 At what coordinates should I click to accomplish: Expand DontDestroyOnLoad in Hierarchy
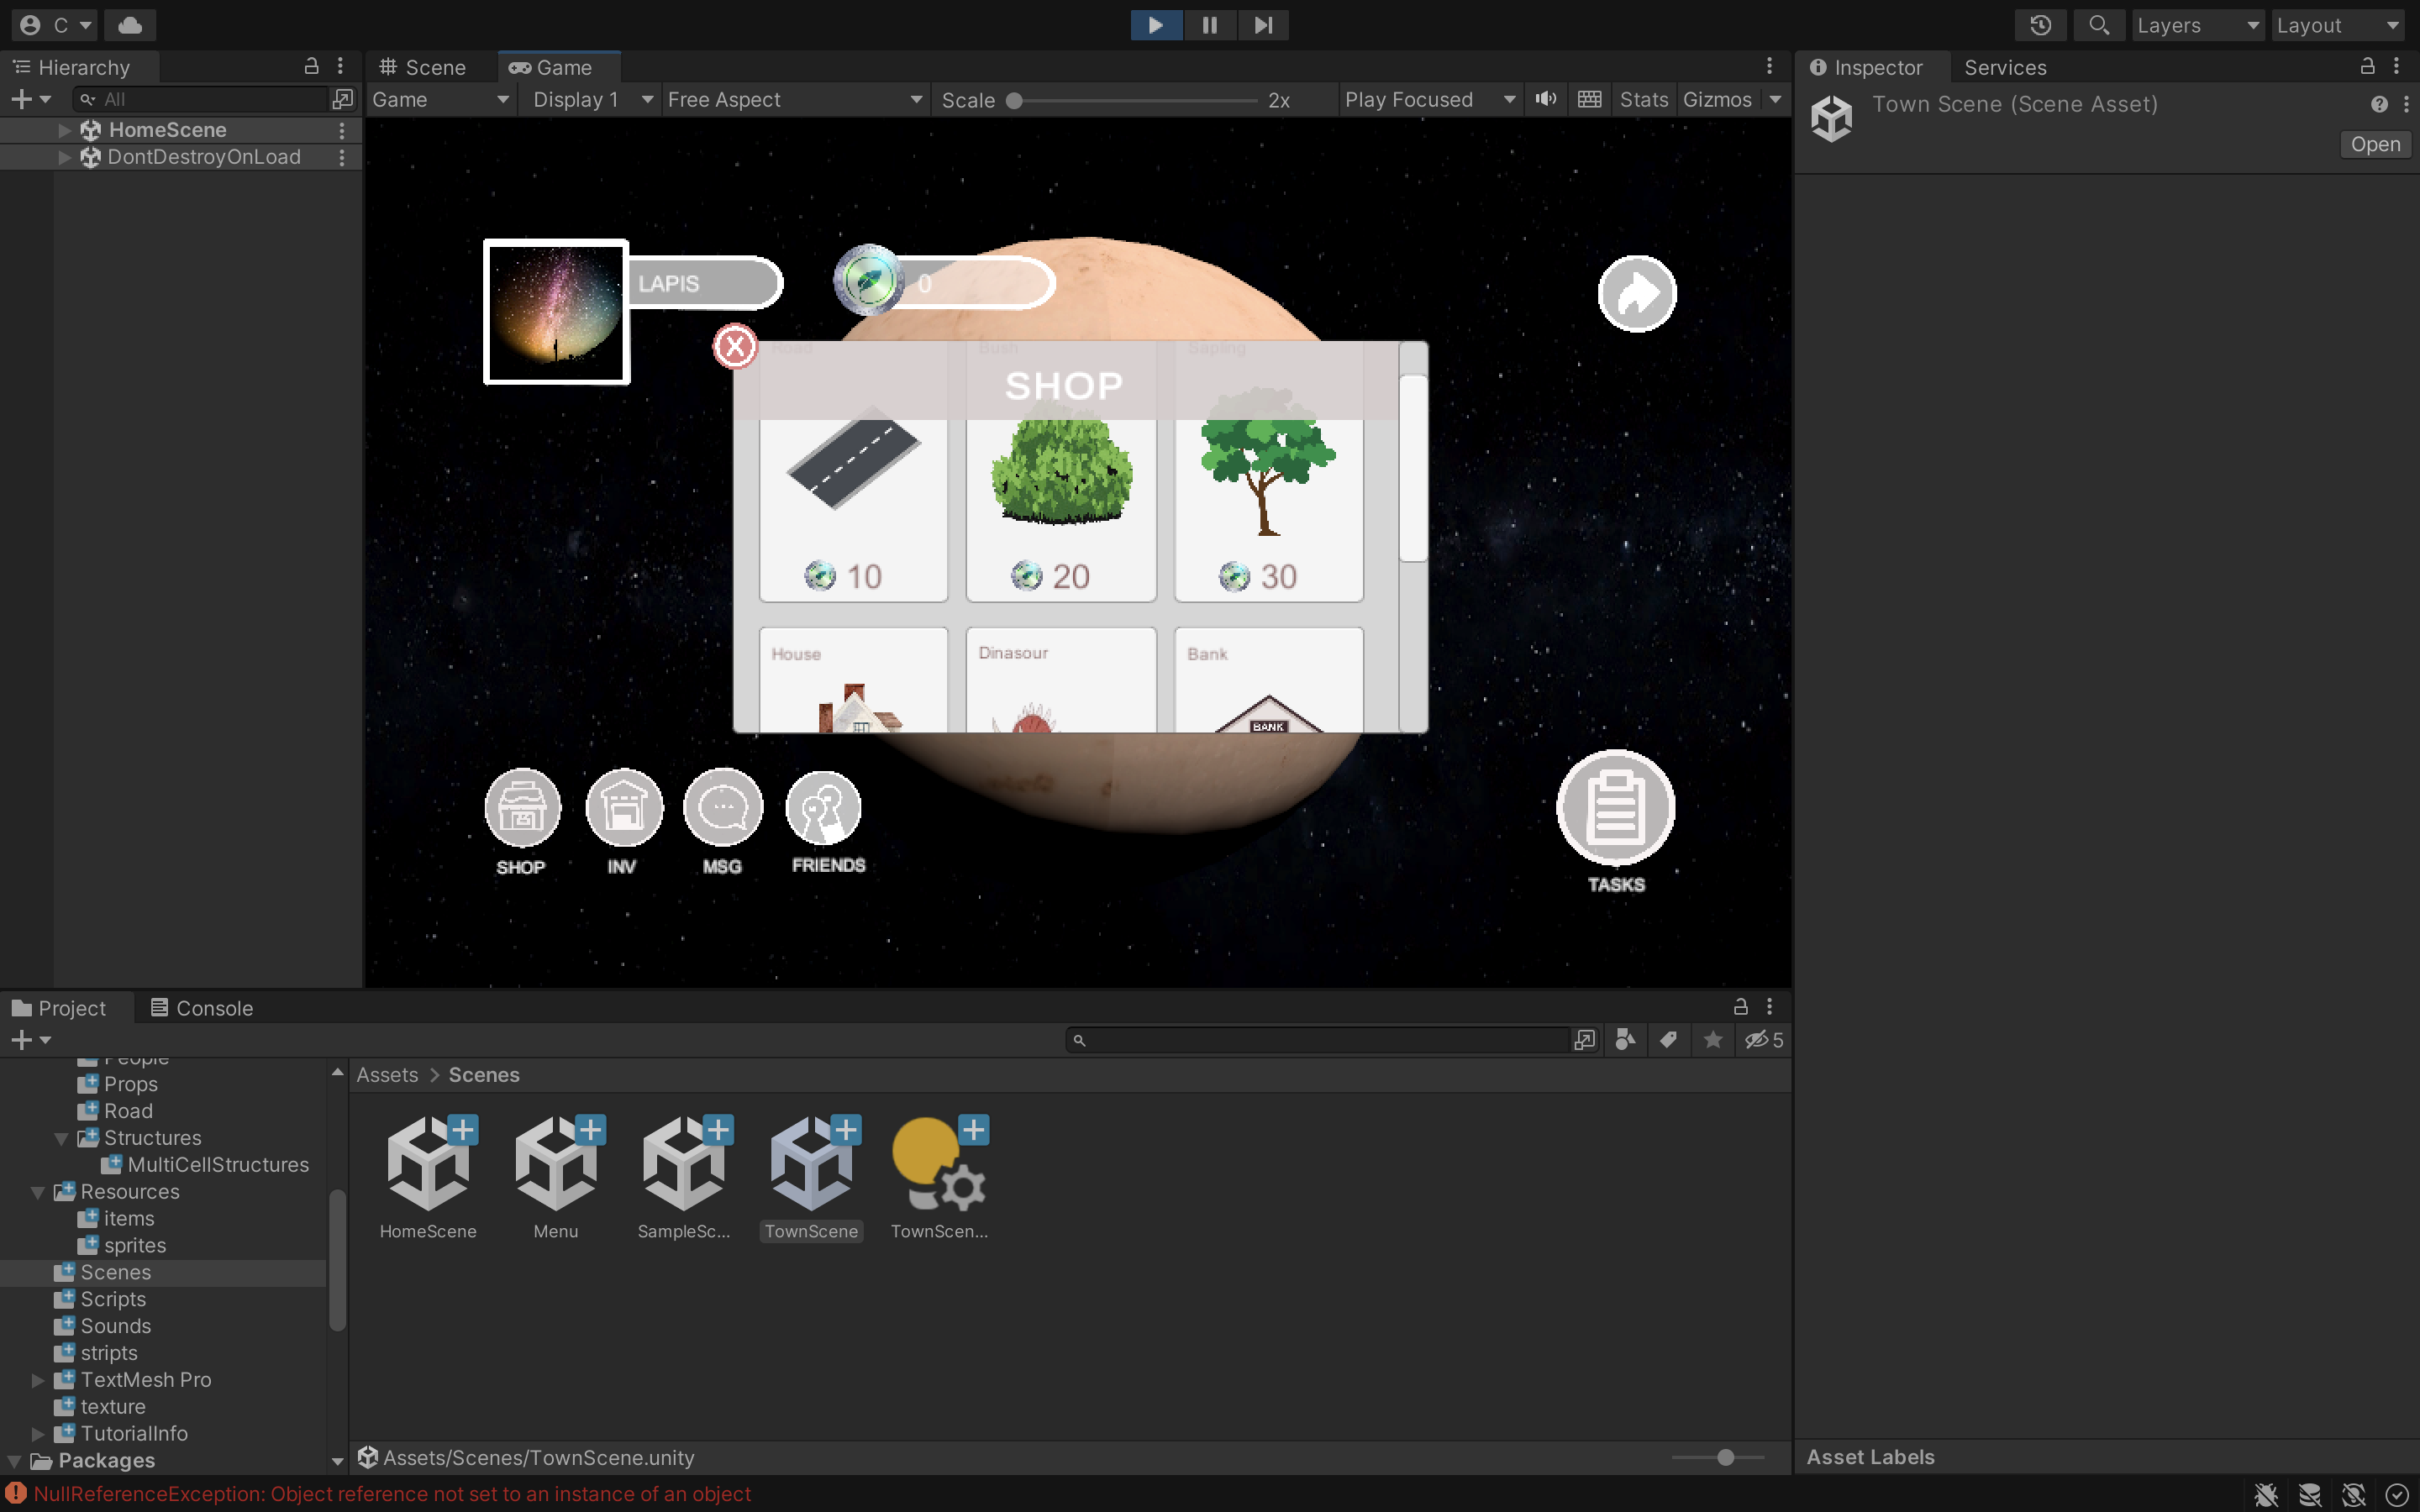coord(65,157)
